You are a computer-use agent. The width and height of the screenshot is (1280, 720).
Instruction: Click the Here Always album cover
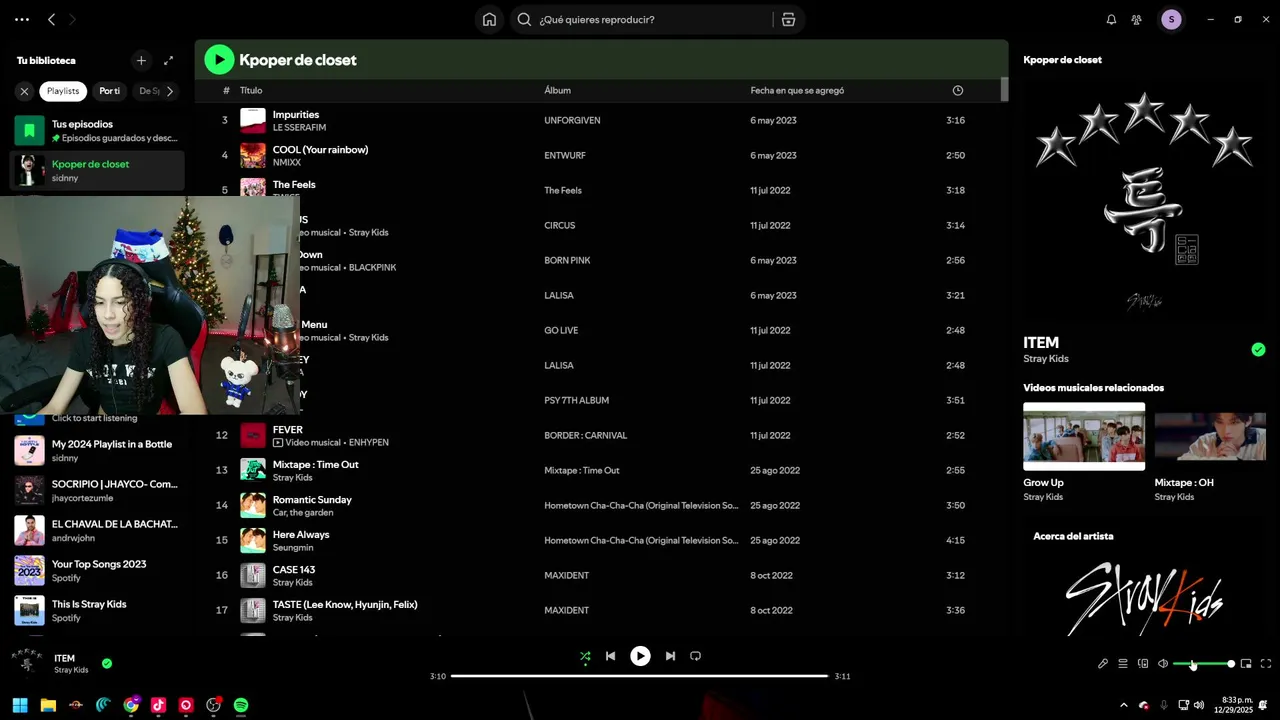pos(253,540)
